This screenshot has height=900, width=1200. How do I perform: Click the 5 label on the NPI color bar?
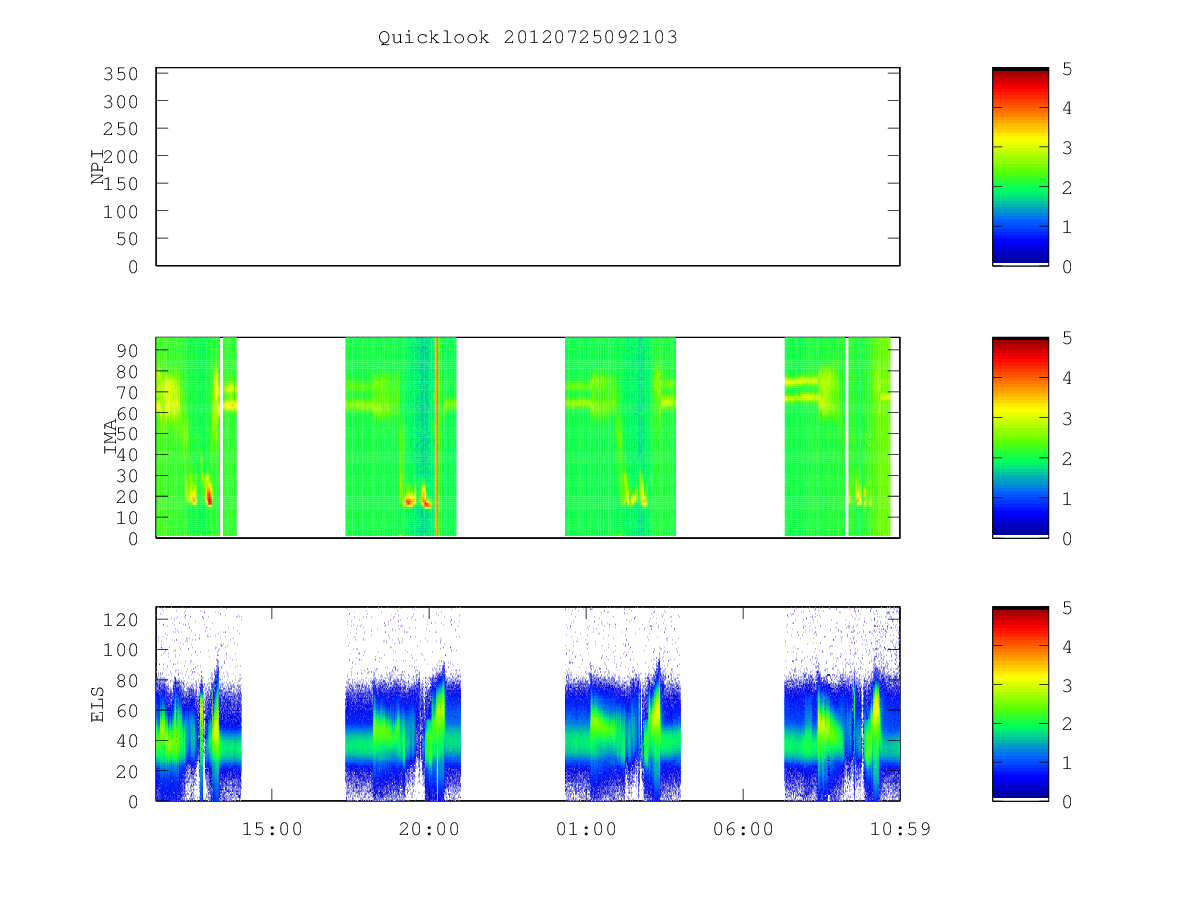pyautogui.click(x=1068, y=68)
